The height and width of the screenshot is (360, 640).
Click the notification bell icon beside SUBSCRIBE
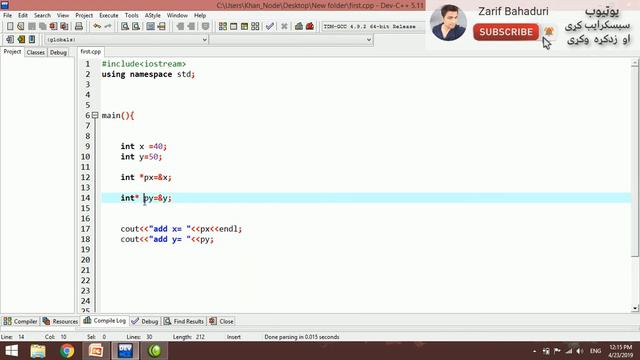(x=549, y=31)
